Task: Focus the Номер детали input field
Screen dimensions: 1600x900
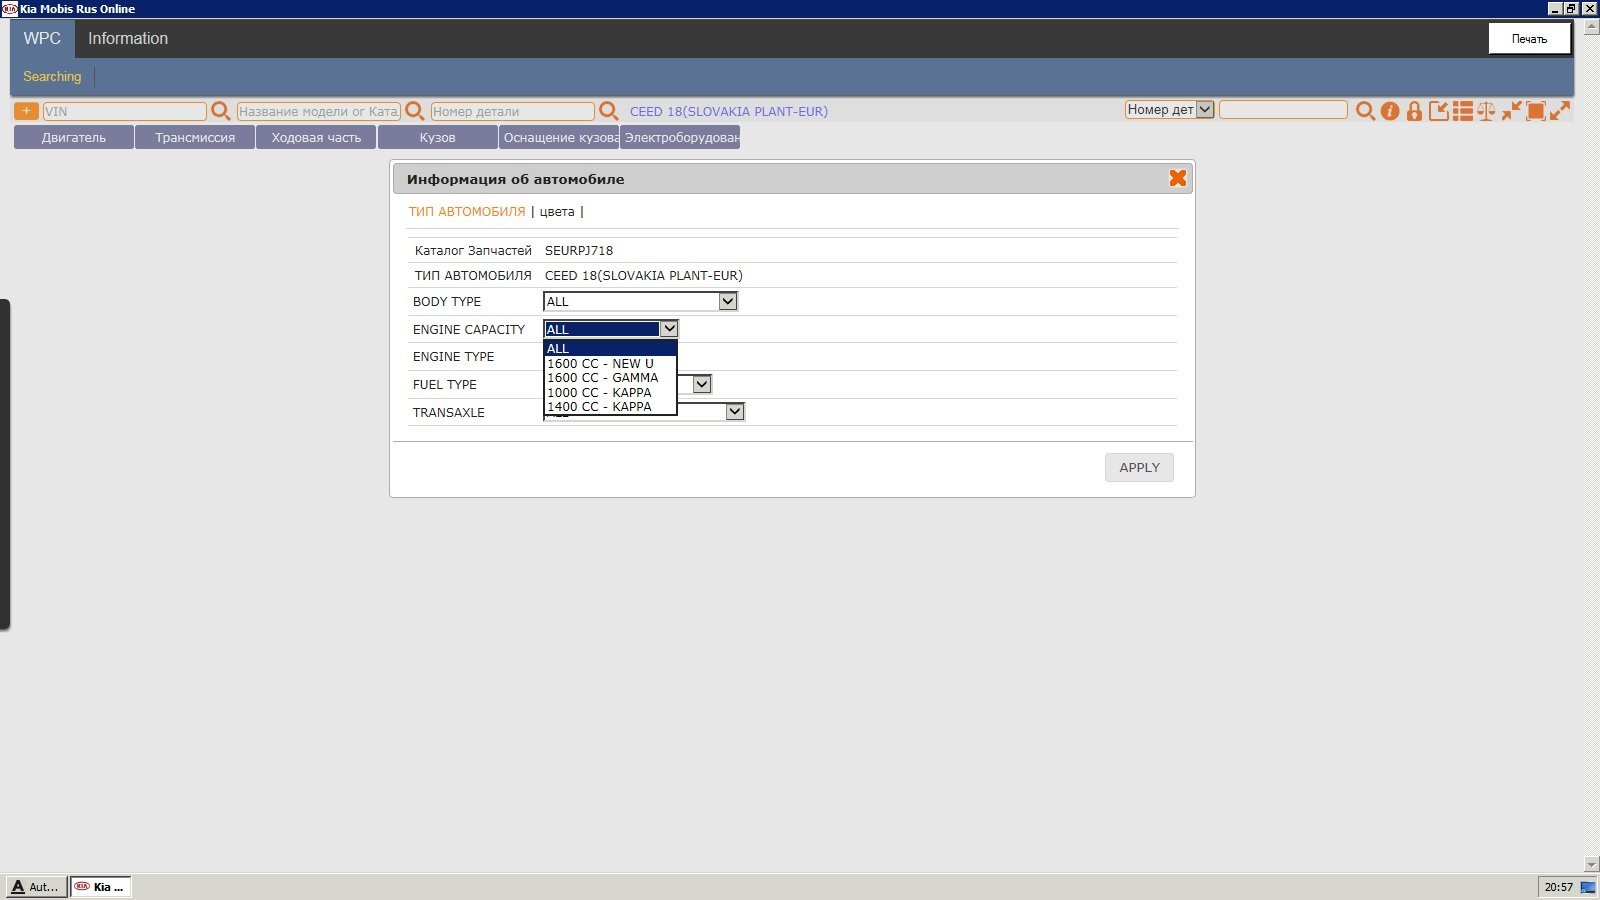Action: [x=513, y=111]
